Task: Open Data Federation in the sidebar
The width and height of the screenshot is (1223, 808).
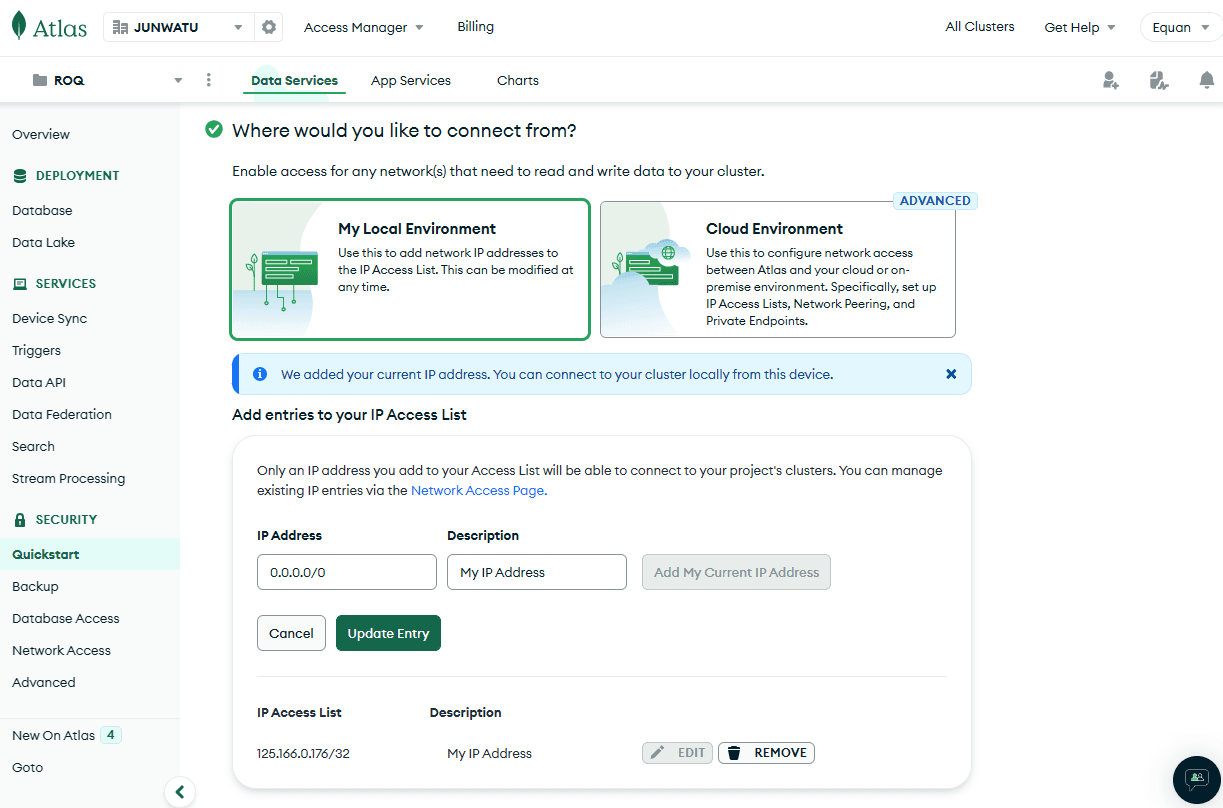Action: 62,414
